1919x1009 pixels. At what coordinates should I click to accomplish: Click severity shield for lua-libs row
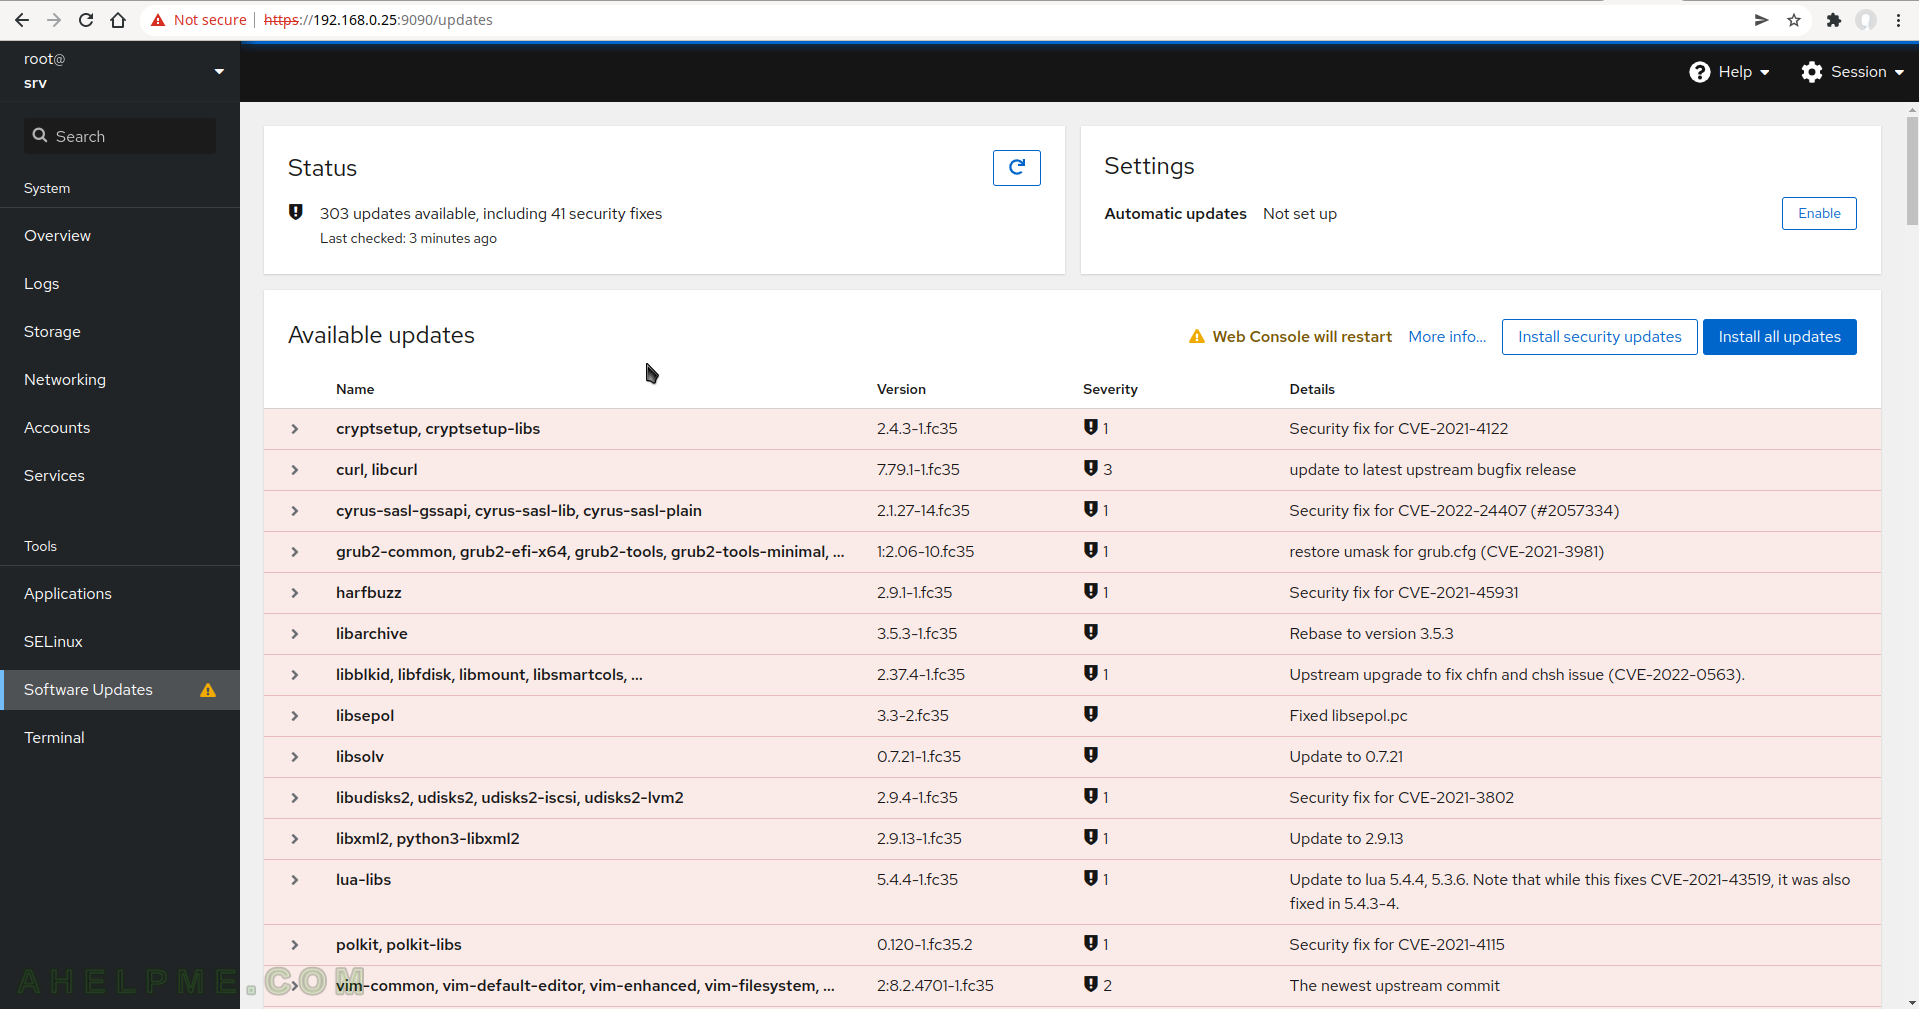click(1091, 878)
